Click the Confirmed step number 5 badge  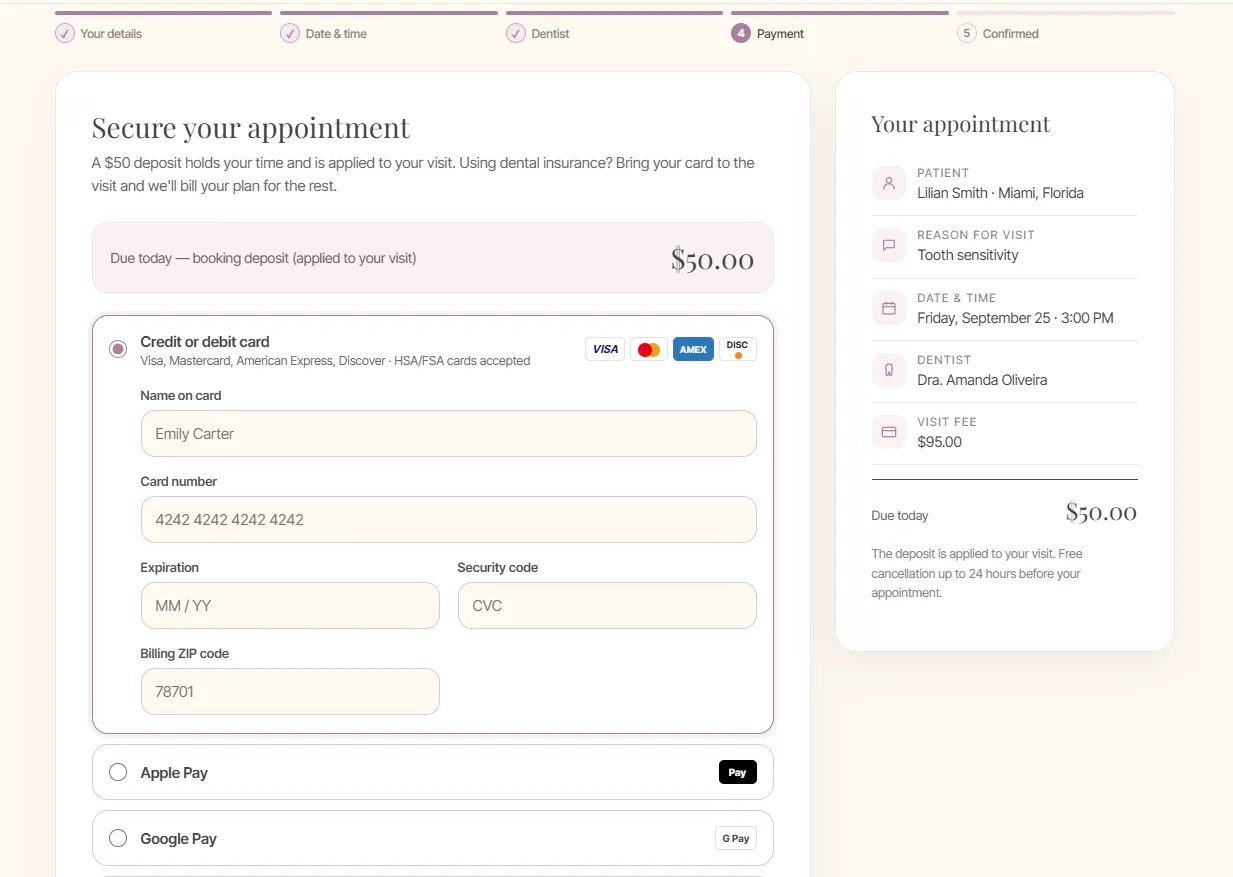pyautogui.click(x=966, y=33)
